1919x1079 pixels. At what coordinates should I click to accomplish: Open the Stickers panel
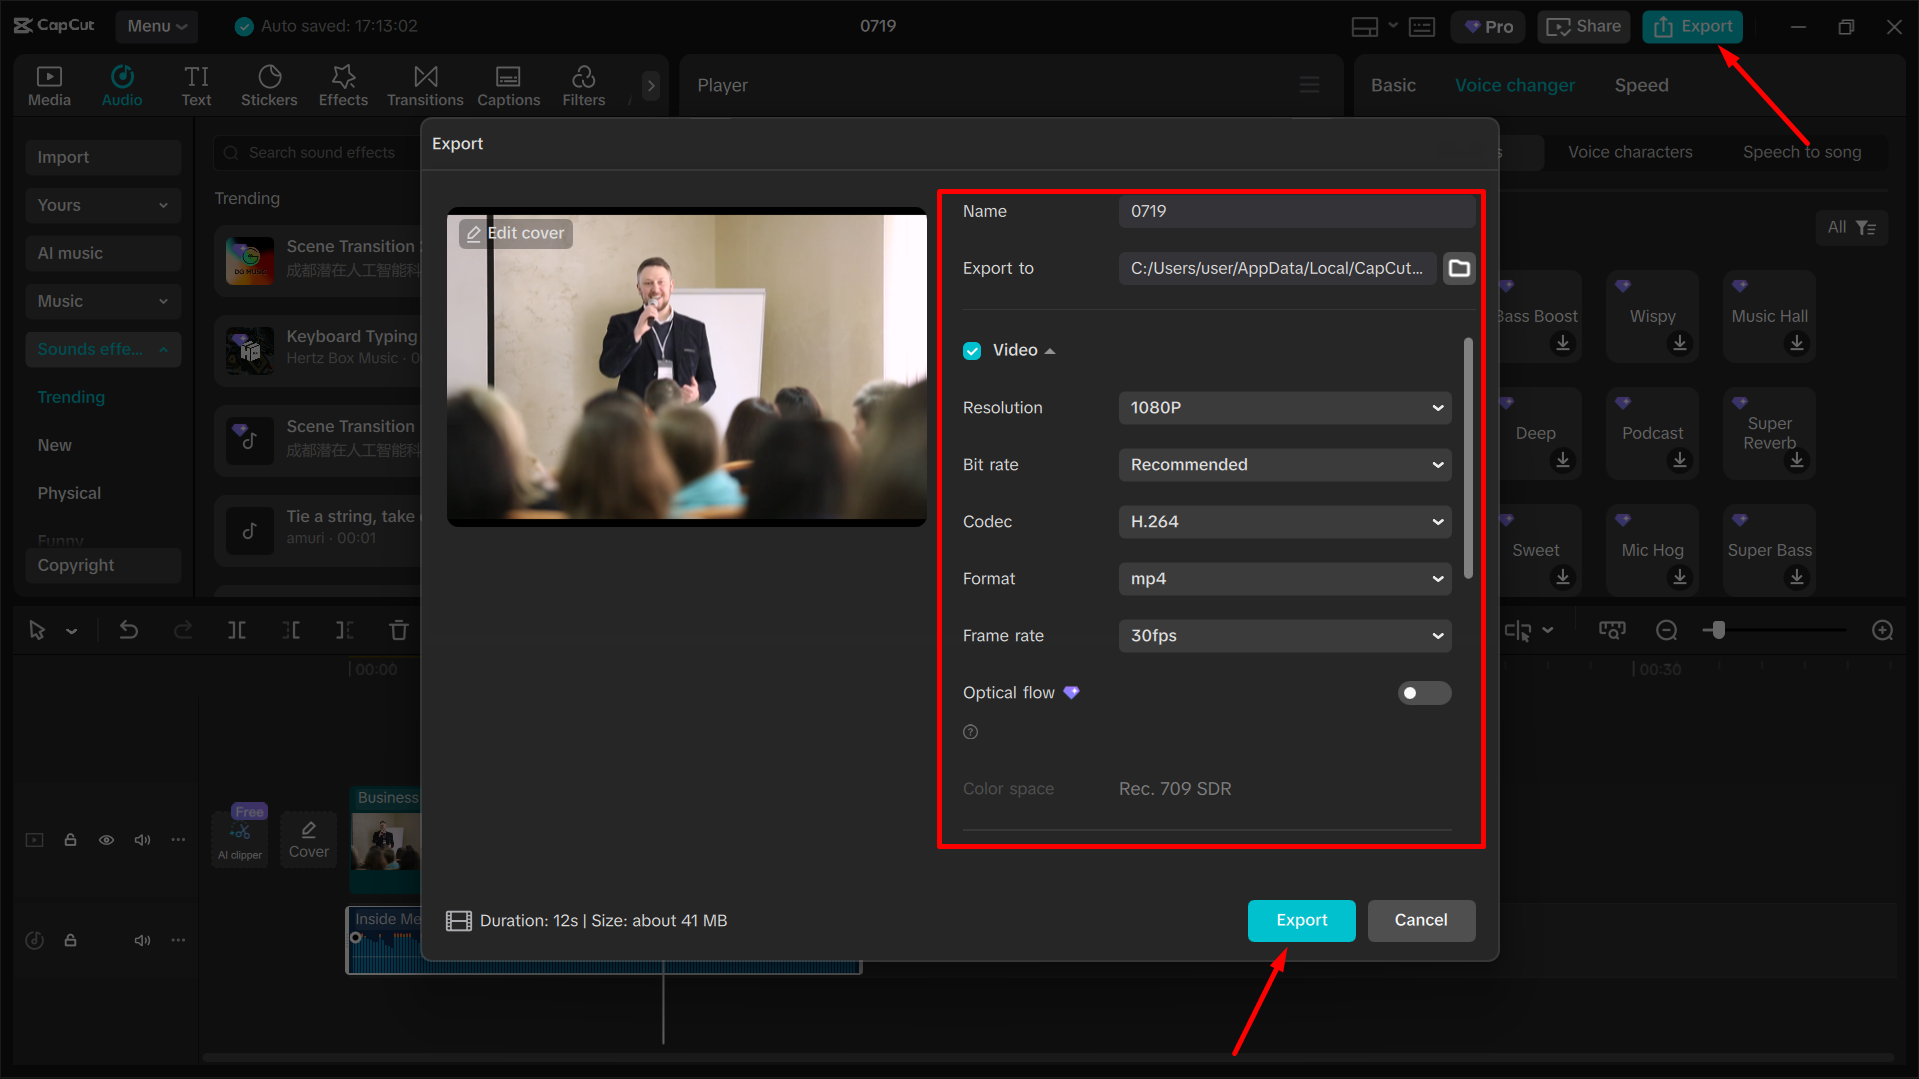click(268, 85)
